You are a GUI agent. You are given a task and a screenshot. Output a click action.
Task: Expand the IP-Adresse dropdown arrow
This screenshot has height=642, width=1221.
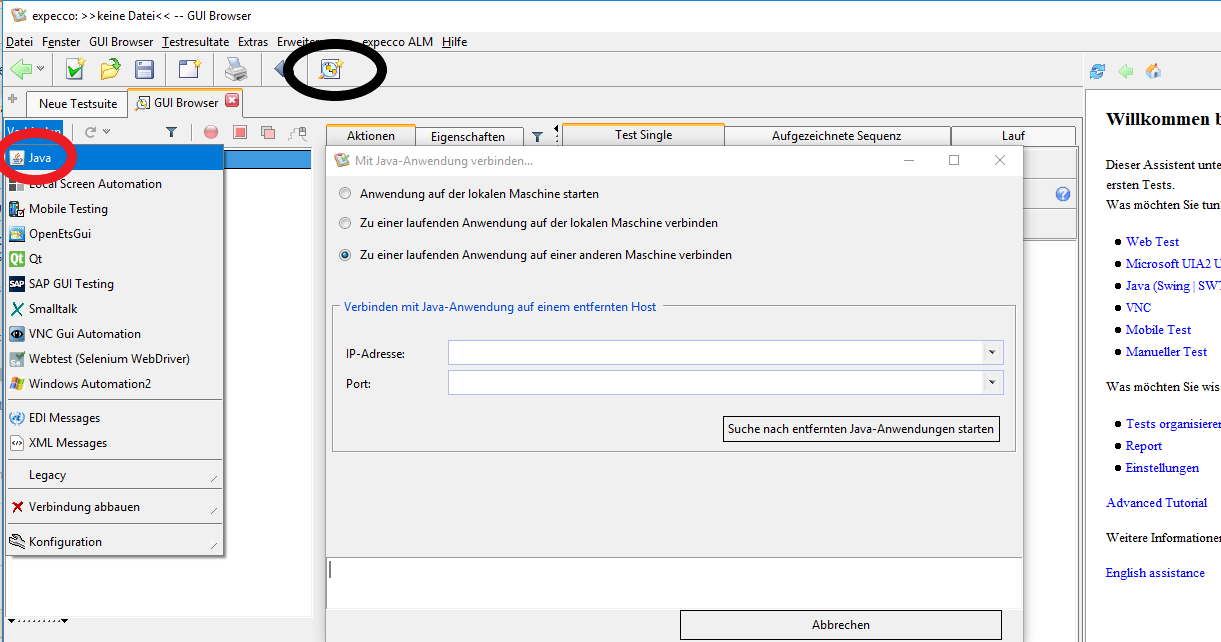[992, 353]
